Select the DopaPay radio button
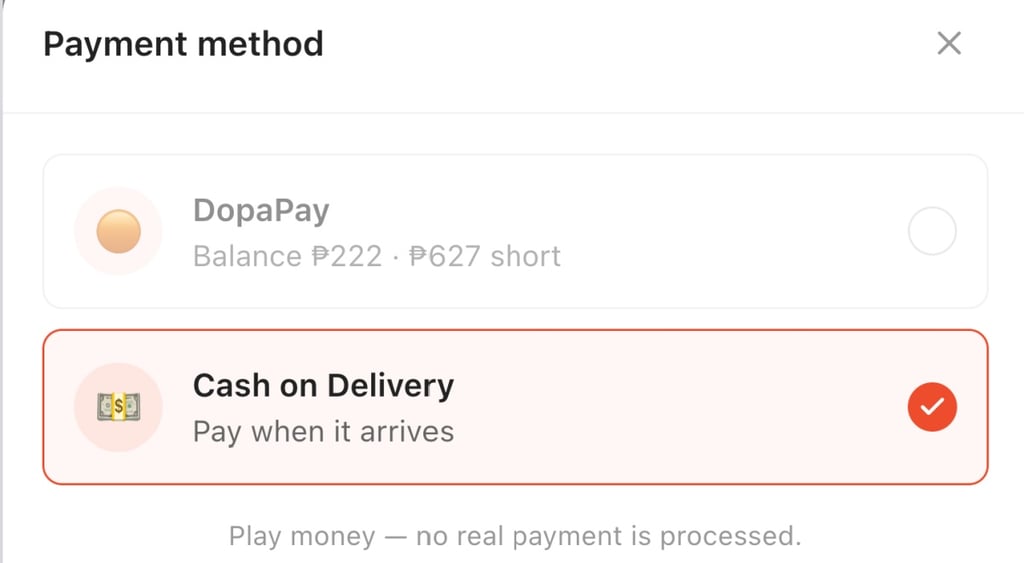The width and height of the screenshot is (1024, 563). tap(932, 231)
